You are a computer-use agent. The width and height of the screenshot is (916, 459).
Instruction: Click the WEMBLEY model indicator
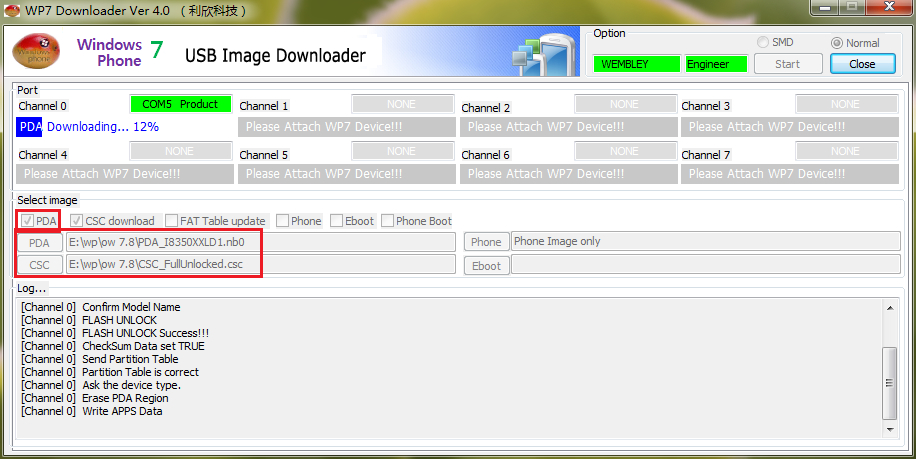tap(637, 64)
